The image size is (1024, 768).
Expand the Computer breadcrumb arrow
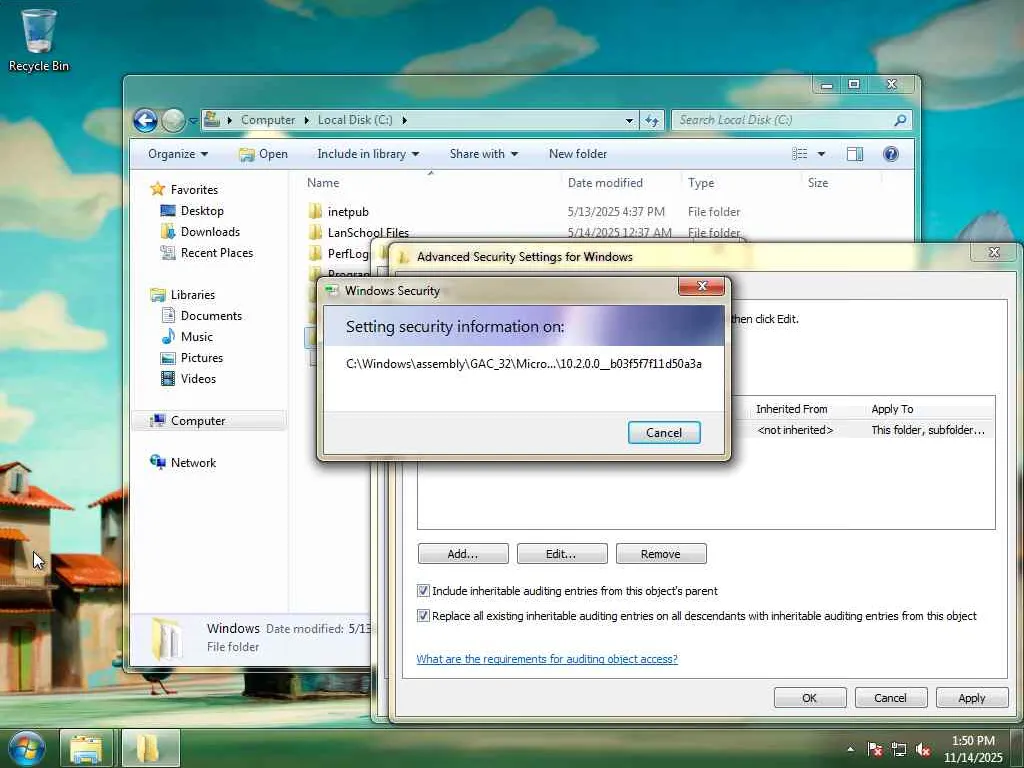pos(306,120)
